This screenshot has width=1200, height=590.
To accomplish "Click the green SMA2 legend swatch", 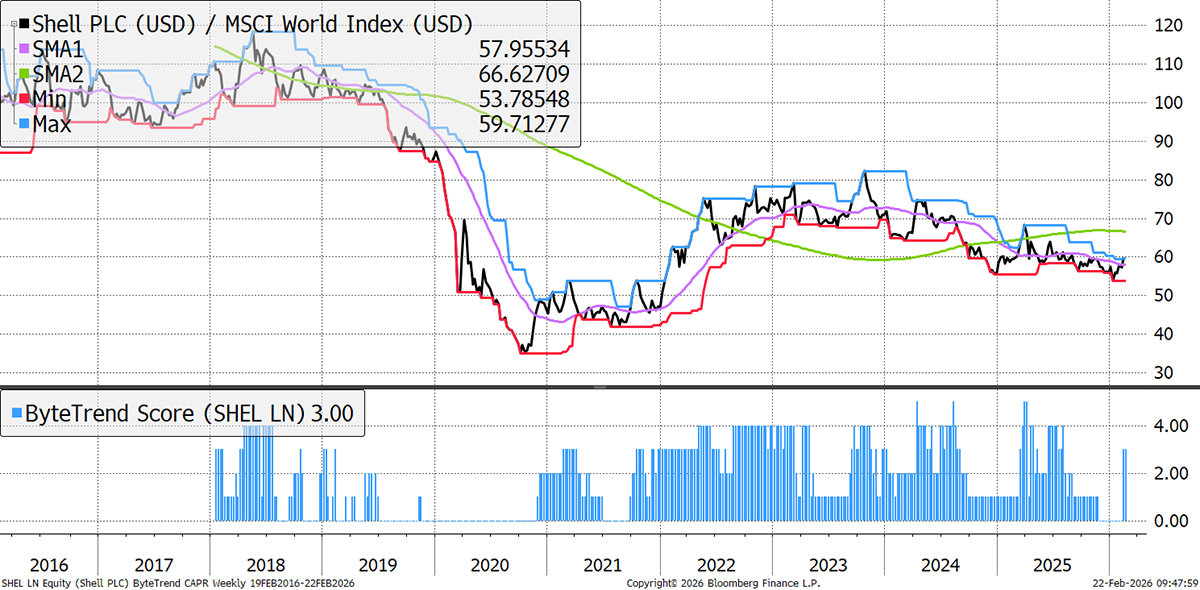I will coord(24,74).
